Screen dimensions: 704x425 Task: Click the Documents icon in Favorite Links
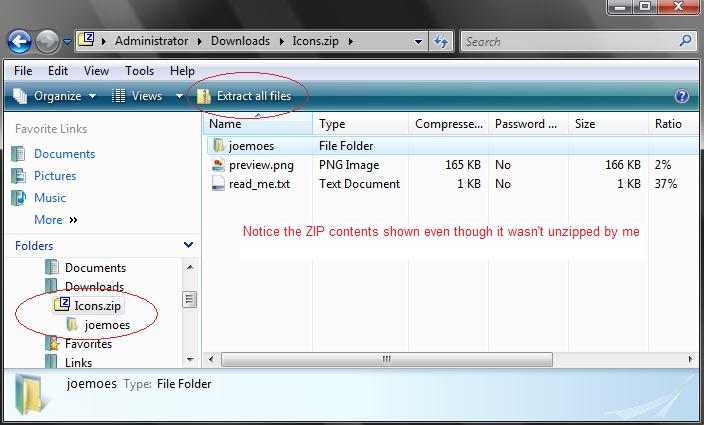click(18, 154)
